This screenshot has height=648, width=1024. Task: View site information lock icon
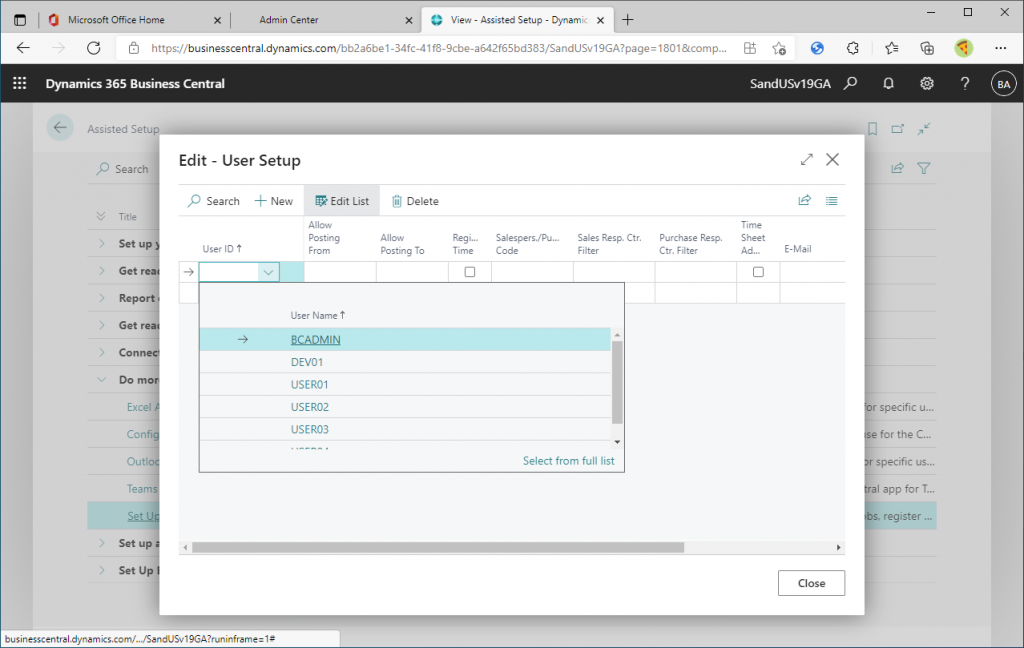pyautogui.click(x=134, y=48)
